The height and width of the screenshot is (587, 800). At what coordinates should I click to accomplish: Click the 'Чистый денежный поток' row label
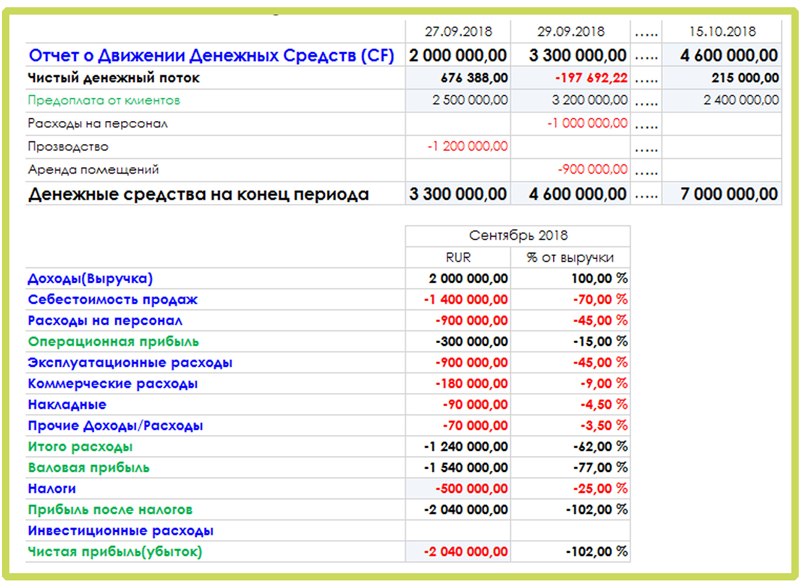113,78
